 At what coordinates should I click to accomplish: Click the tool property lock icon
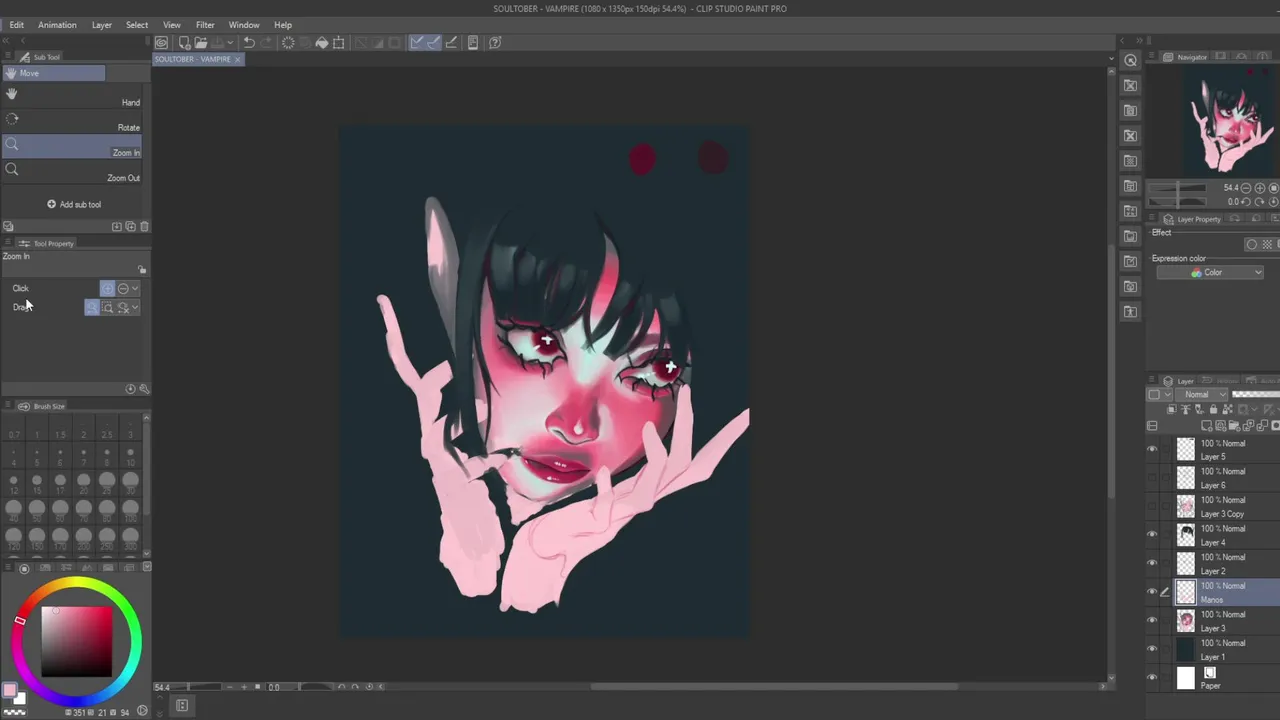[x=142, y=270]
